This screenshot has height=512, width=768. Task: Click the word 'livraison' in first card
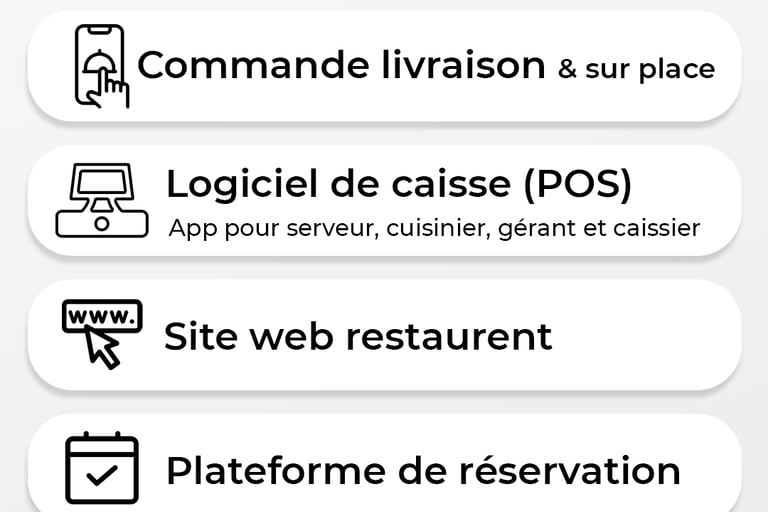[463, 65]
